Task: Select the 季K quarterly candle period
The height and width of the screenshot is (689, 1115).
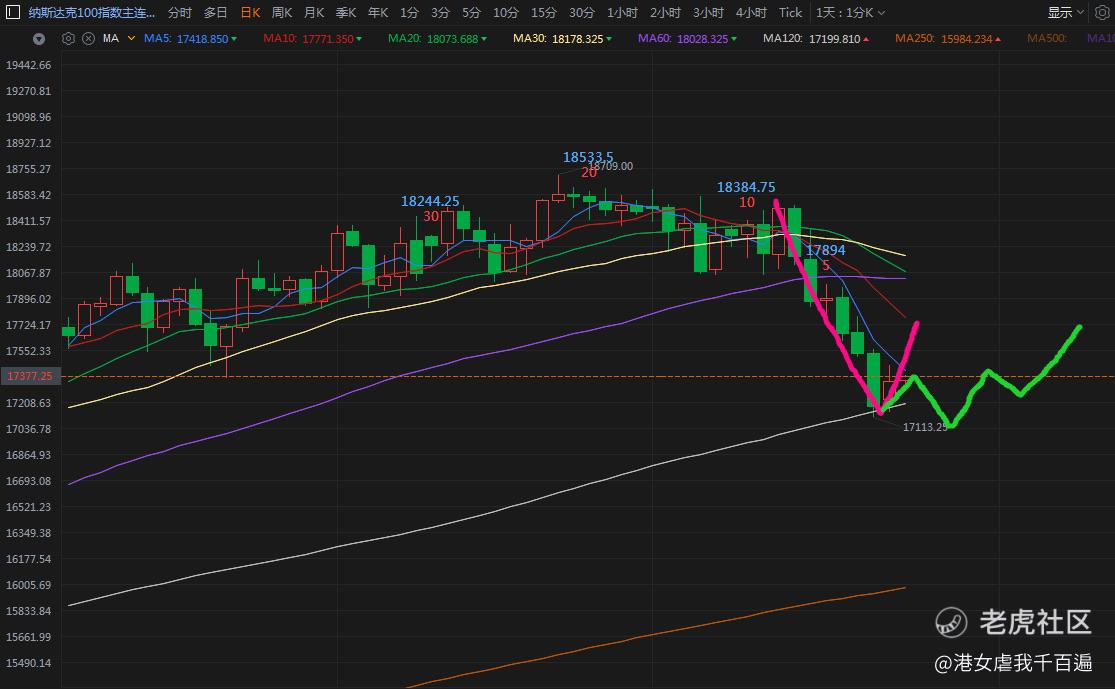Action: pos(346,13)
